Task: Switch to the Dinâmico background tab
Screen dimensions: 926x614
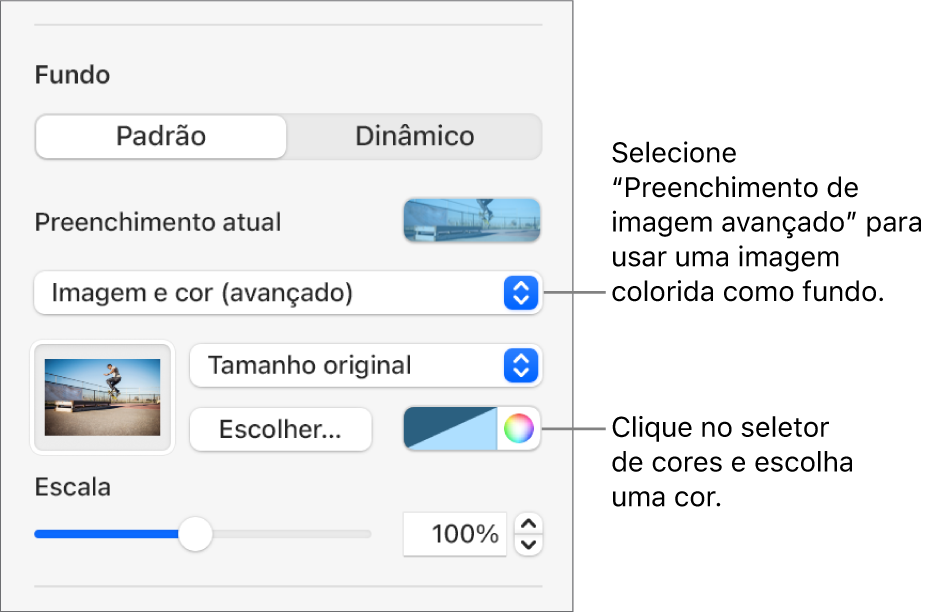Action: (x=414, y=136)
